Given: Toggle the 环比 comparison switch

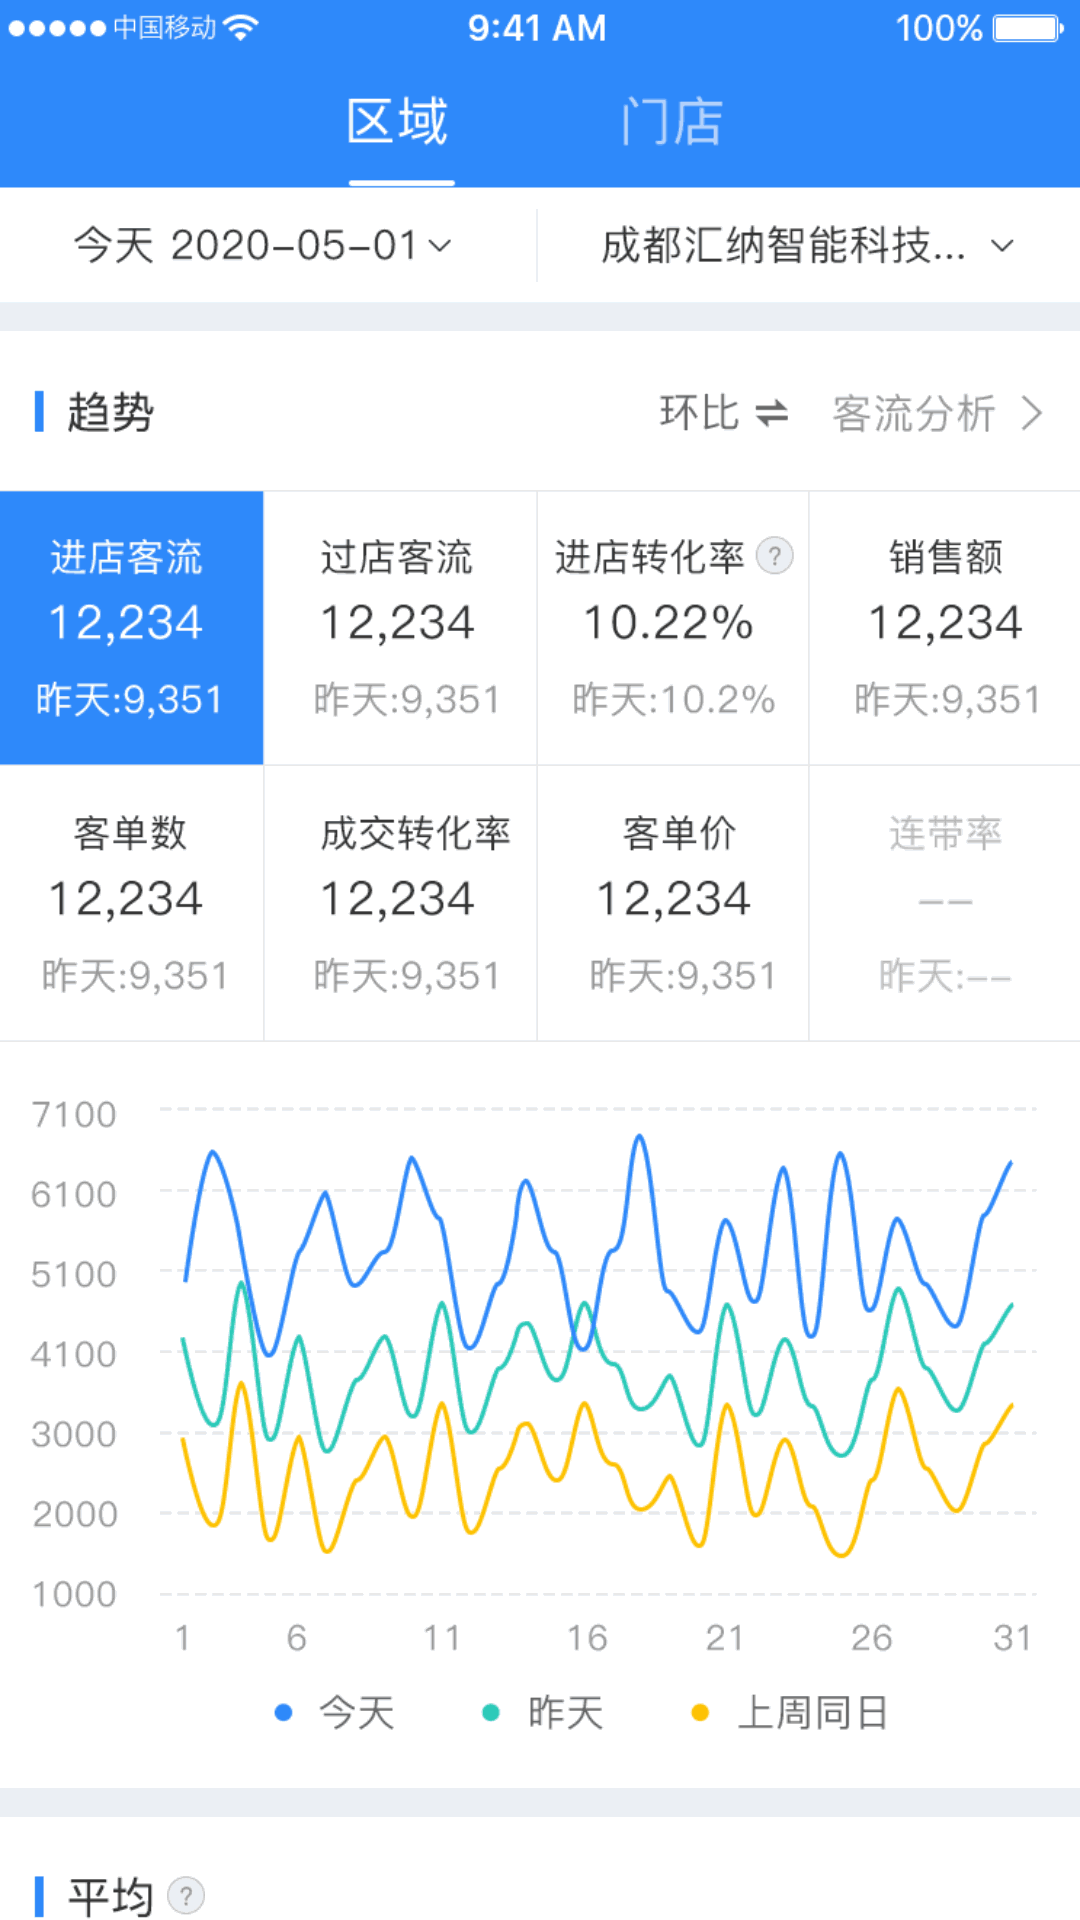Looking at the screenshot, I should 724,413.
